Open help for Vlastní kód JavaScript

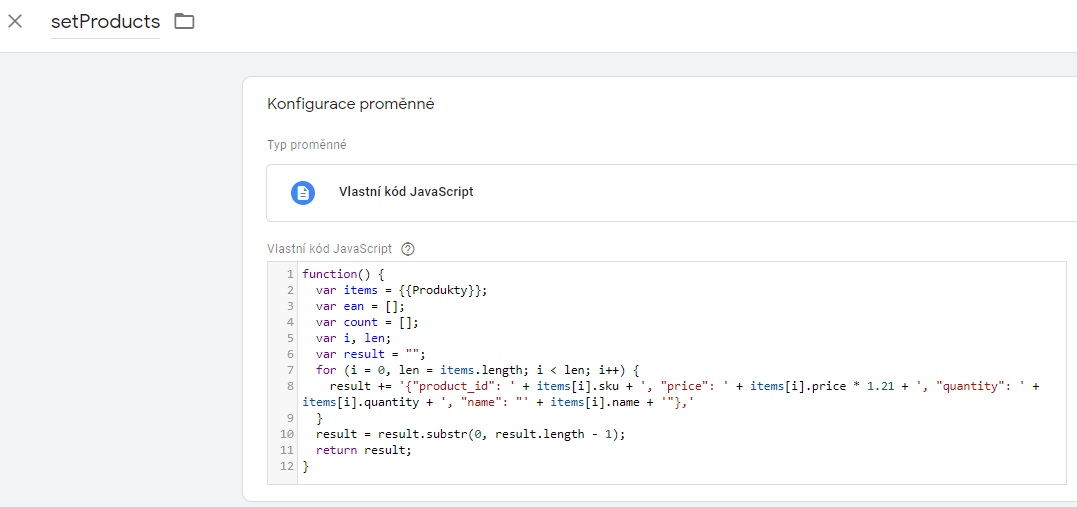tap(408, 249)
